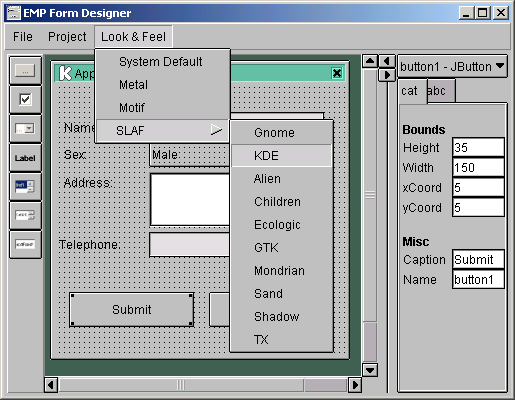The height and width of the screenshot is (400, 515).
Task: Select the Children theme
Action: click(282, 202)
